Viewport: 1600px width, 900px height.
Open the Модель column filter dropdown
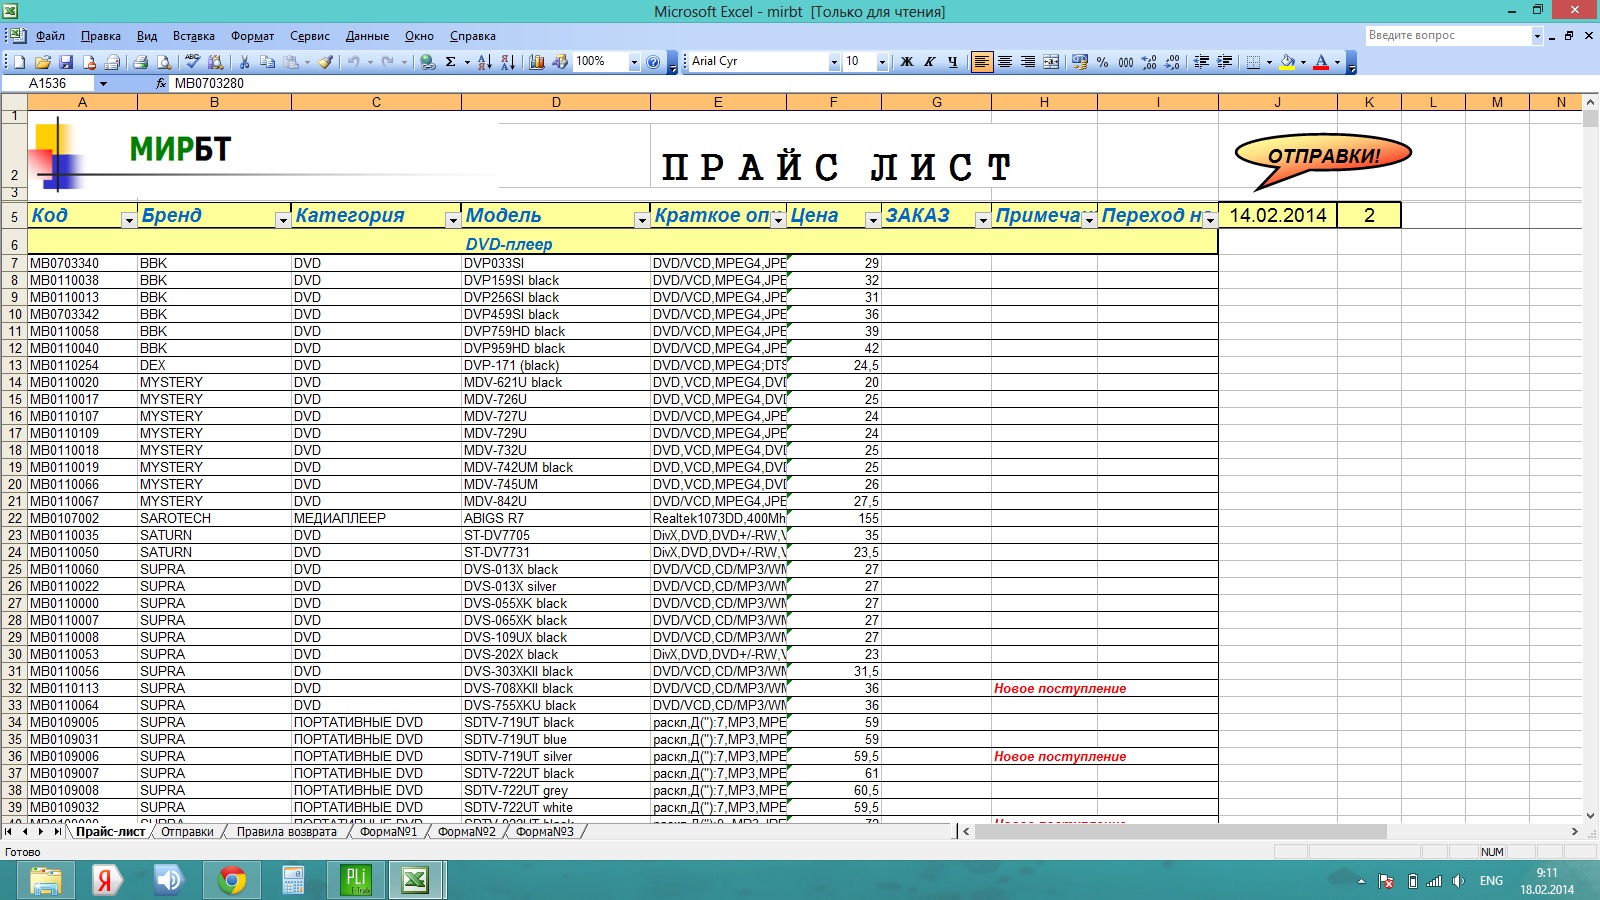pyautogui.click(x=641, y=220)
